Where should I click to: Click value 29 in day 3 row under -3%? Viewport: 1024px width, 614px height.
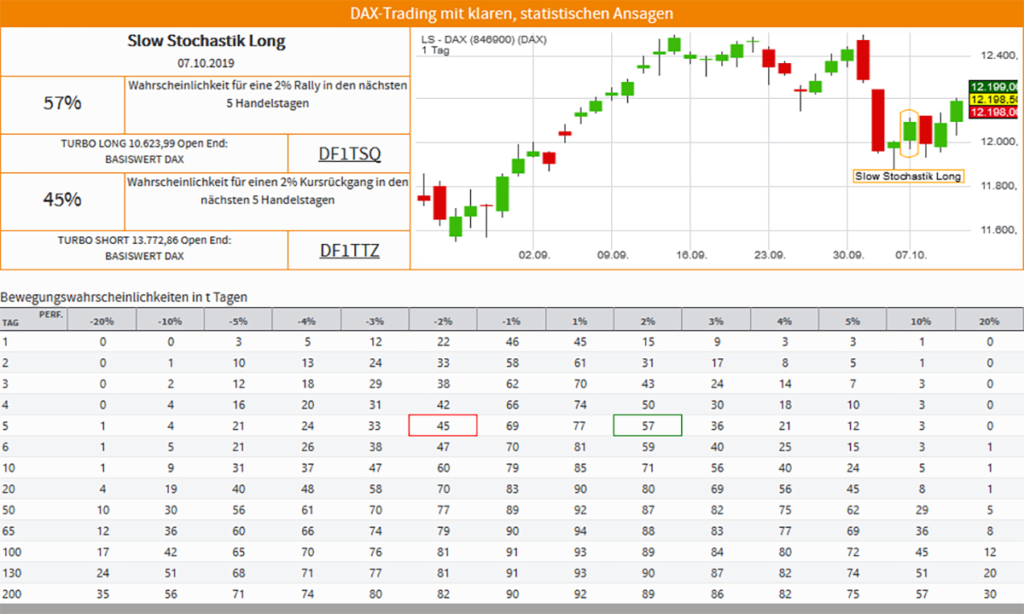click(376, 383)
